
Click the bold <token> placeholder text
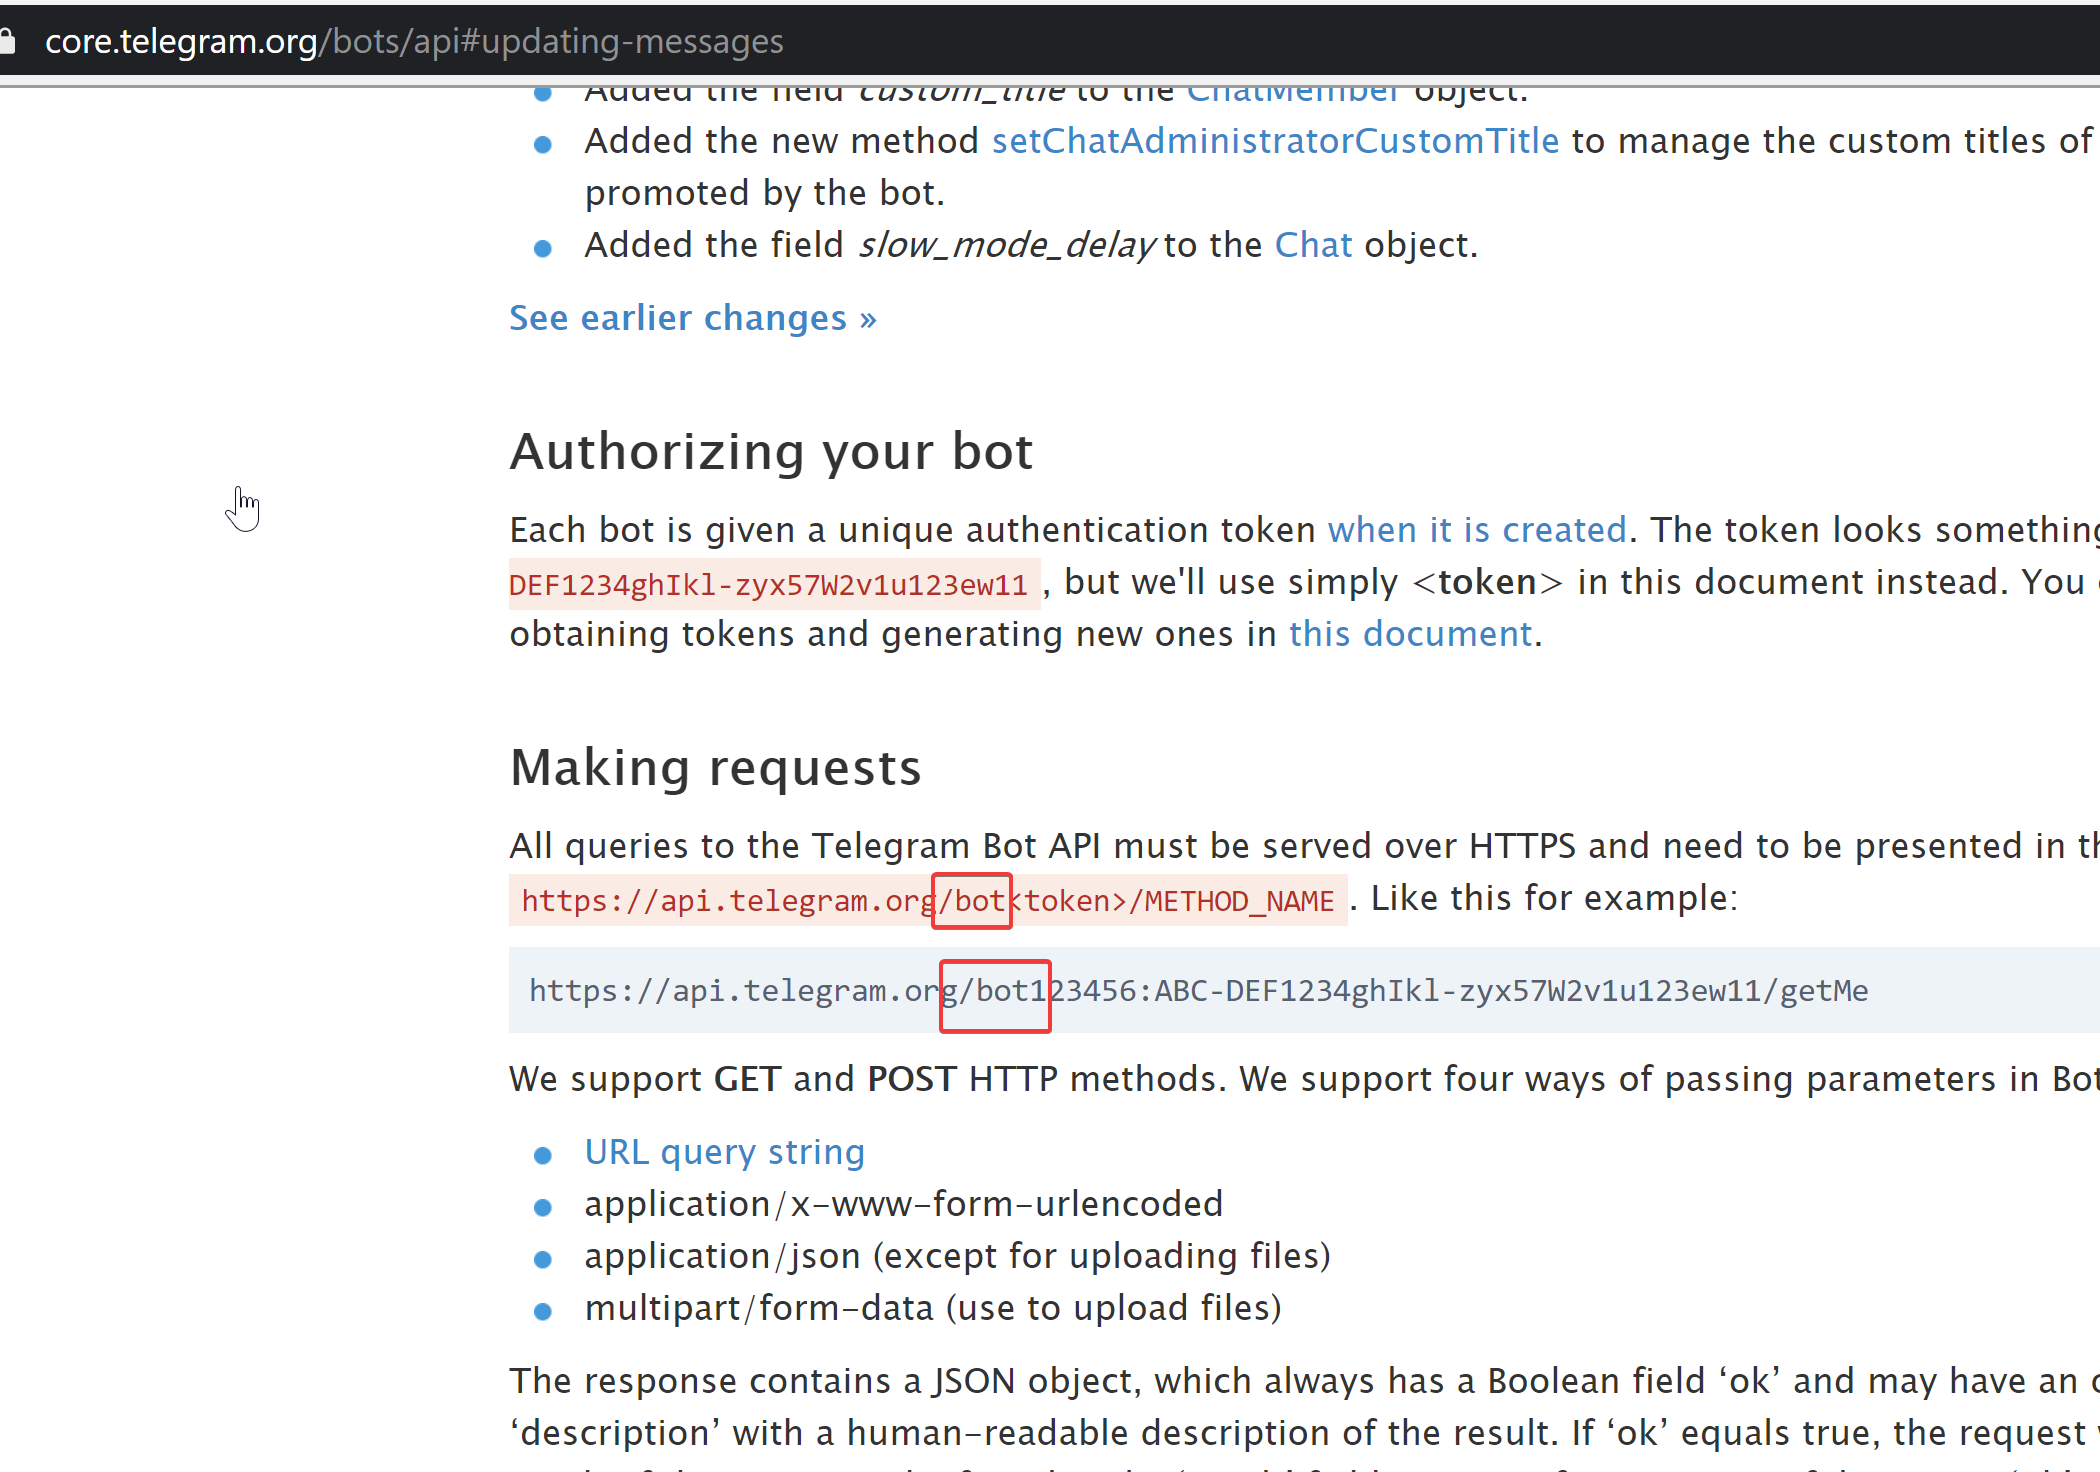click(x=1487, y=582)
